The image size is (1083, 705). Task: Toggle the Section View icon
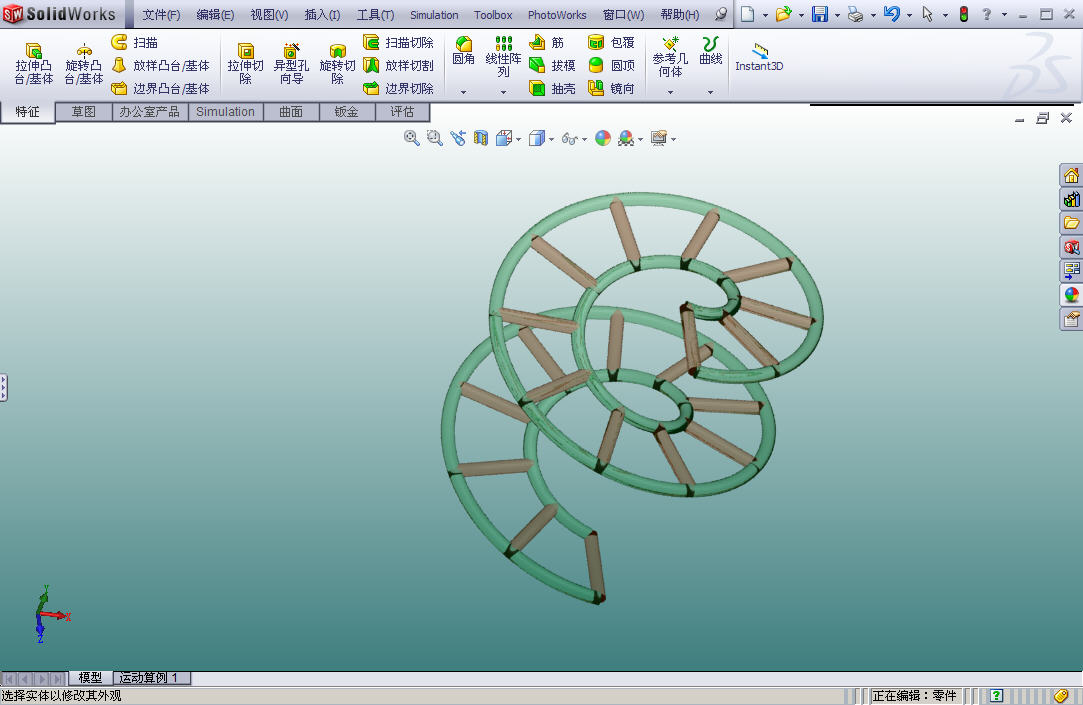481,138
